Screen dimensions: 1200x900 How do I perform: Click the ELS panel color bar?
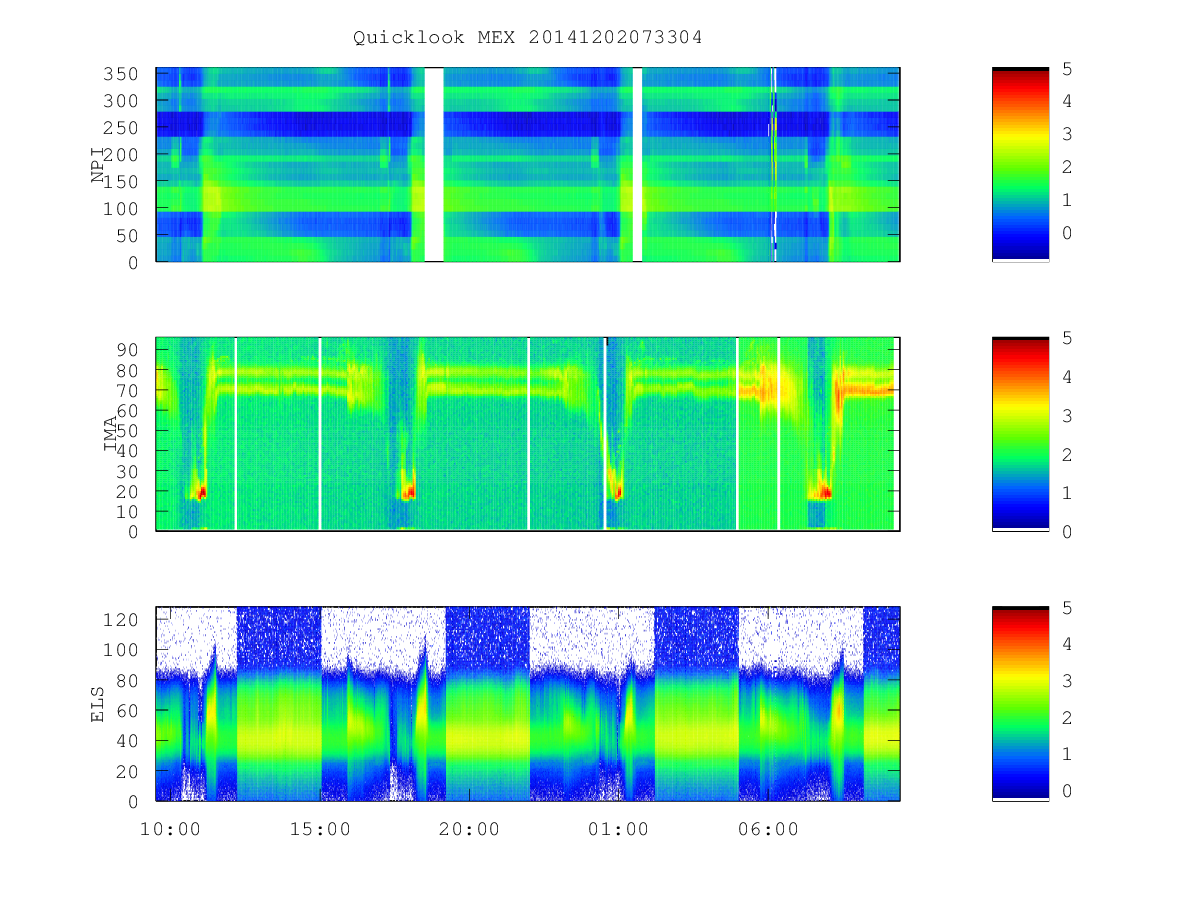point(1020,703)
